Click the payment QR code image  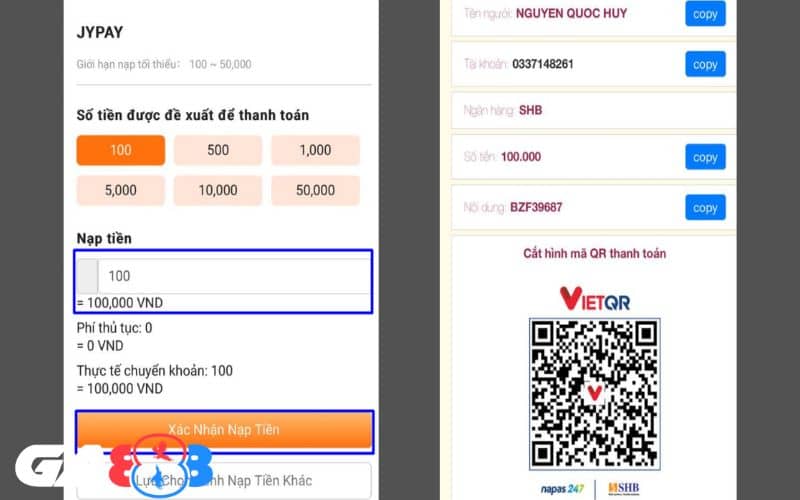[594, 392]
